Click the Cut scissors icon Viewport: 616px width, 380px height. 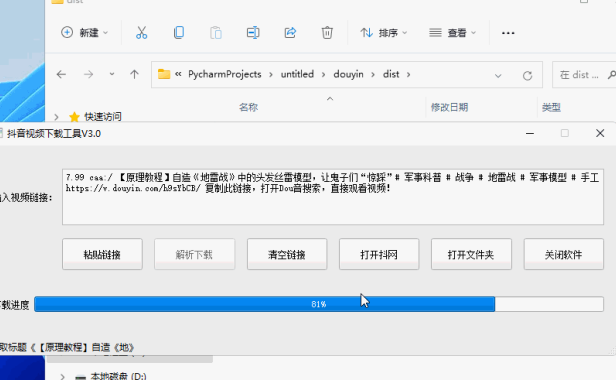point(141,33)
